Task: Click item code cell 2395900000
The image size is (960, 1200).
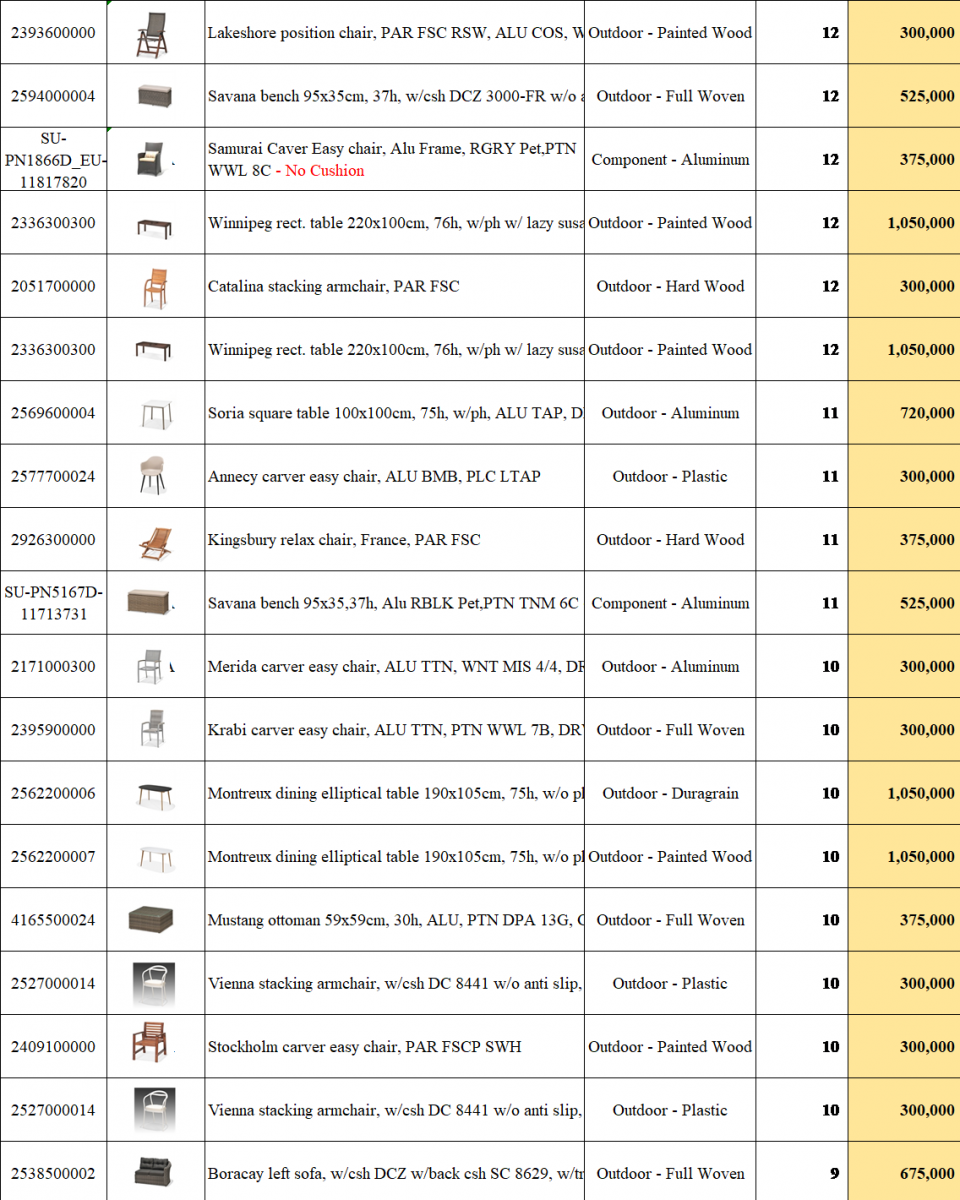Action: (54, 730)
